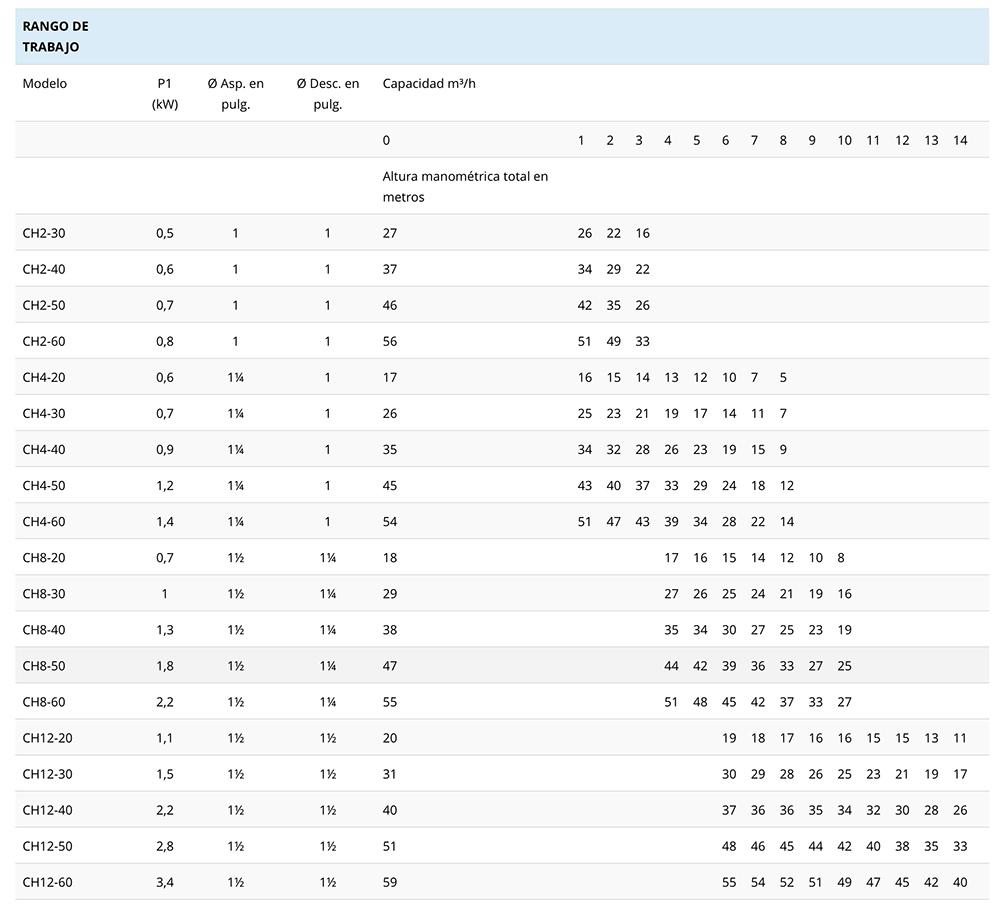Click the Ø Desc. en pulg. header
Screen dimensions: 1000x916
328,94
